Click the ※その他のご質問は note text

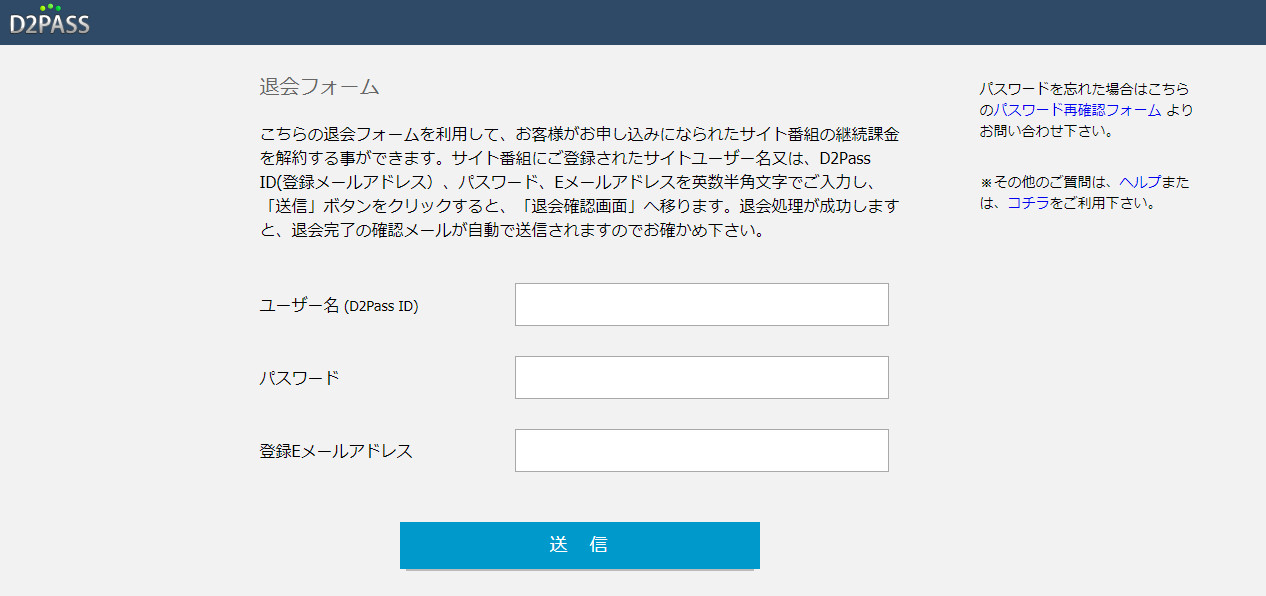(1048, 182)
